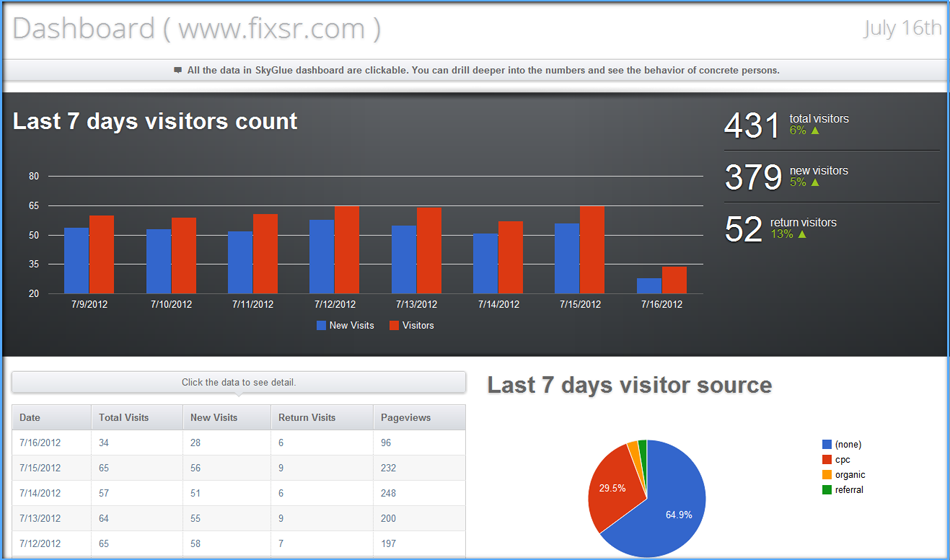Viewport: 950px width, 560px height.
Task: Click the red cpc legend swatch
Action: 826,459
